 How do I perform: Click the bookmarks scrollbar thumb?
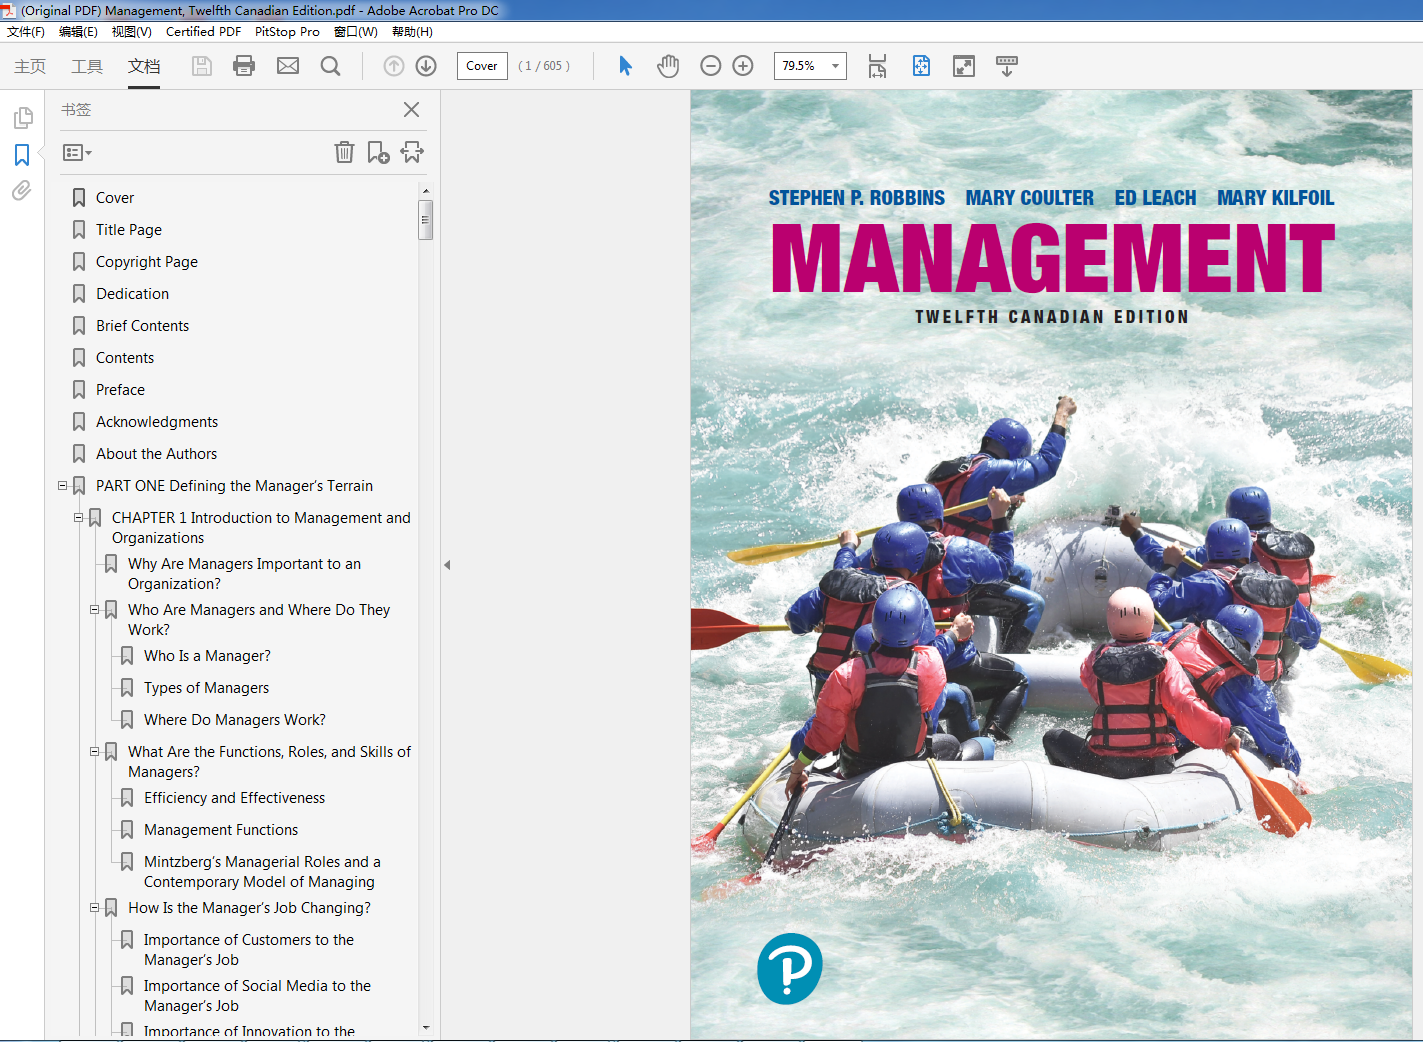[426, 220]
